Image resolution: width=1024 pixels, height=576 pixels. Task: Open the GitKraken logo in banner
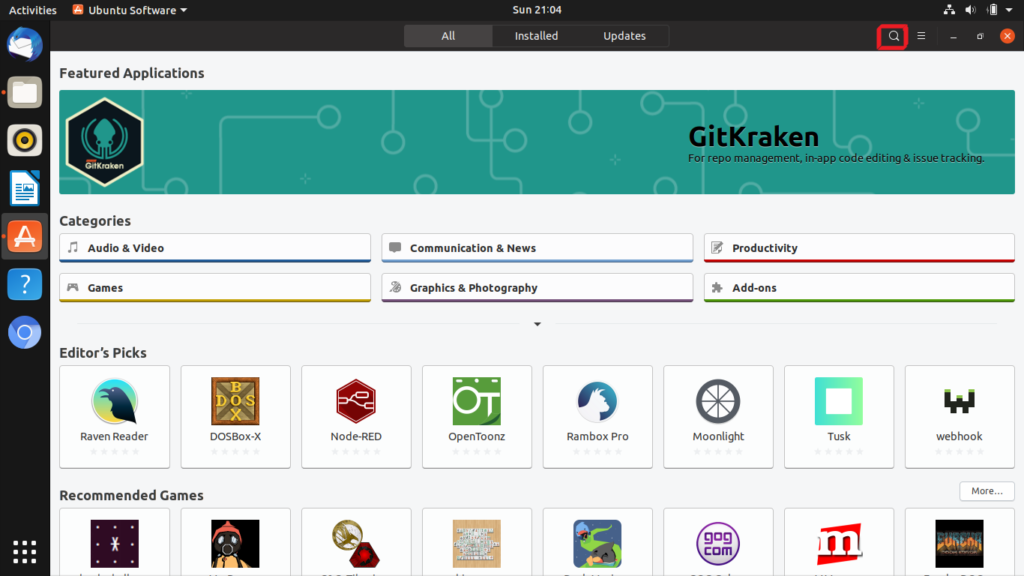click(x=104, y=142)
